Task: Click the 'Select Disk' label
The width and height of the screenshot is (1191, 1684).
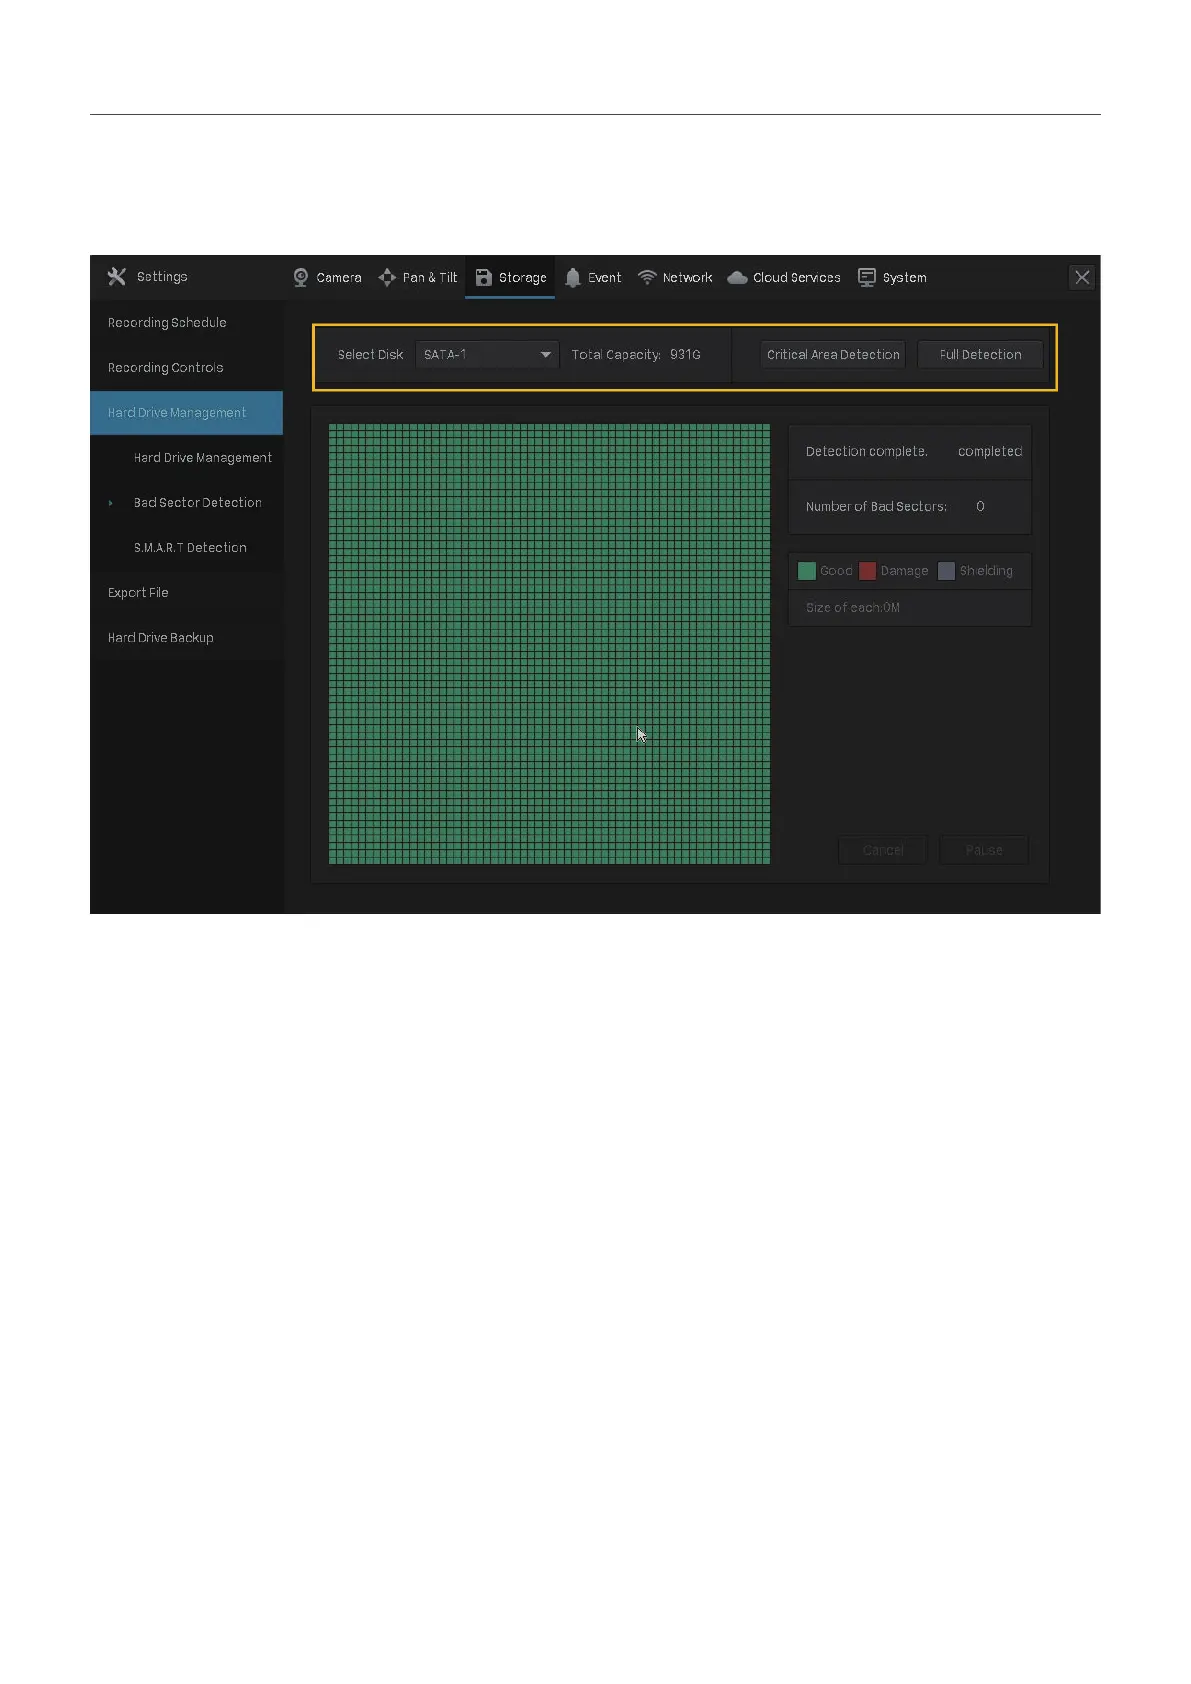Action: click(x=371, y=355)
